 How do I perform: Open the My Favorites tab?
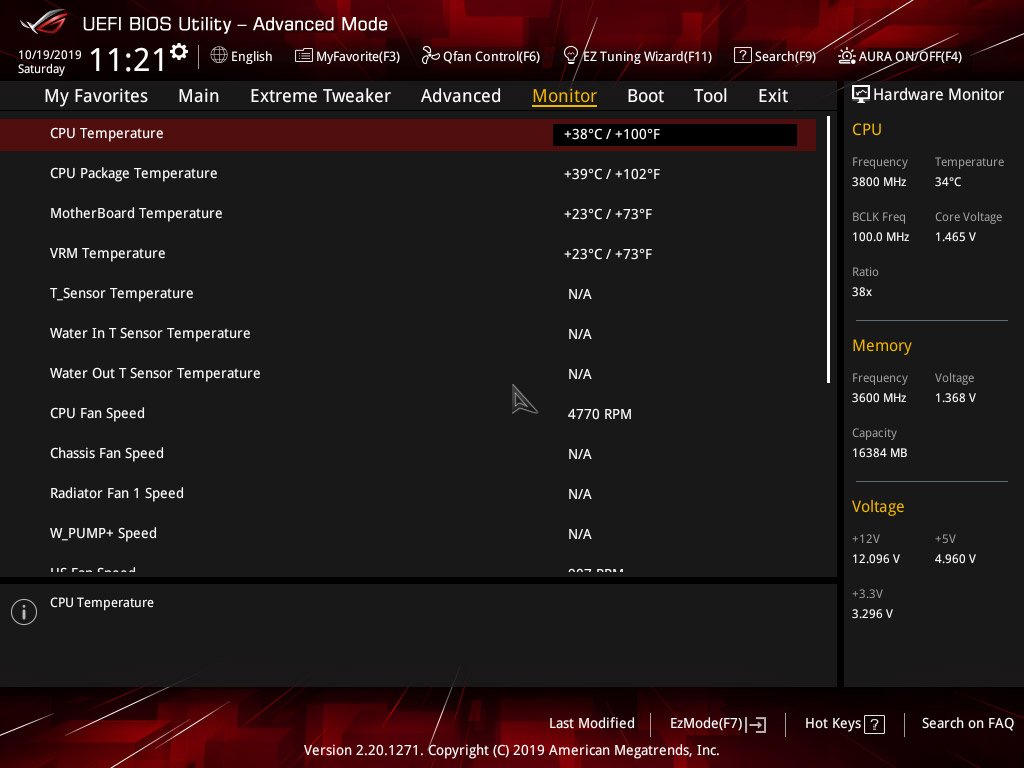[x=96, y=96]
